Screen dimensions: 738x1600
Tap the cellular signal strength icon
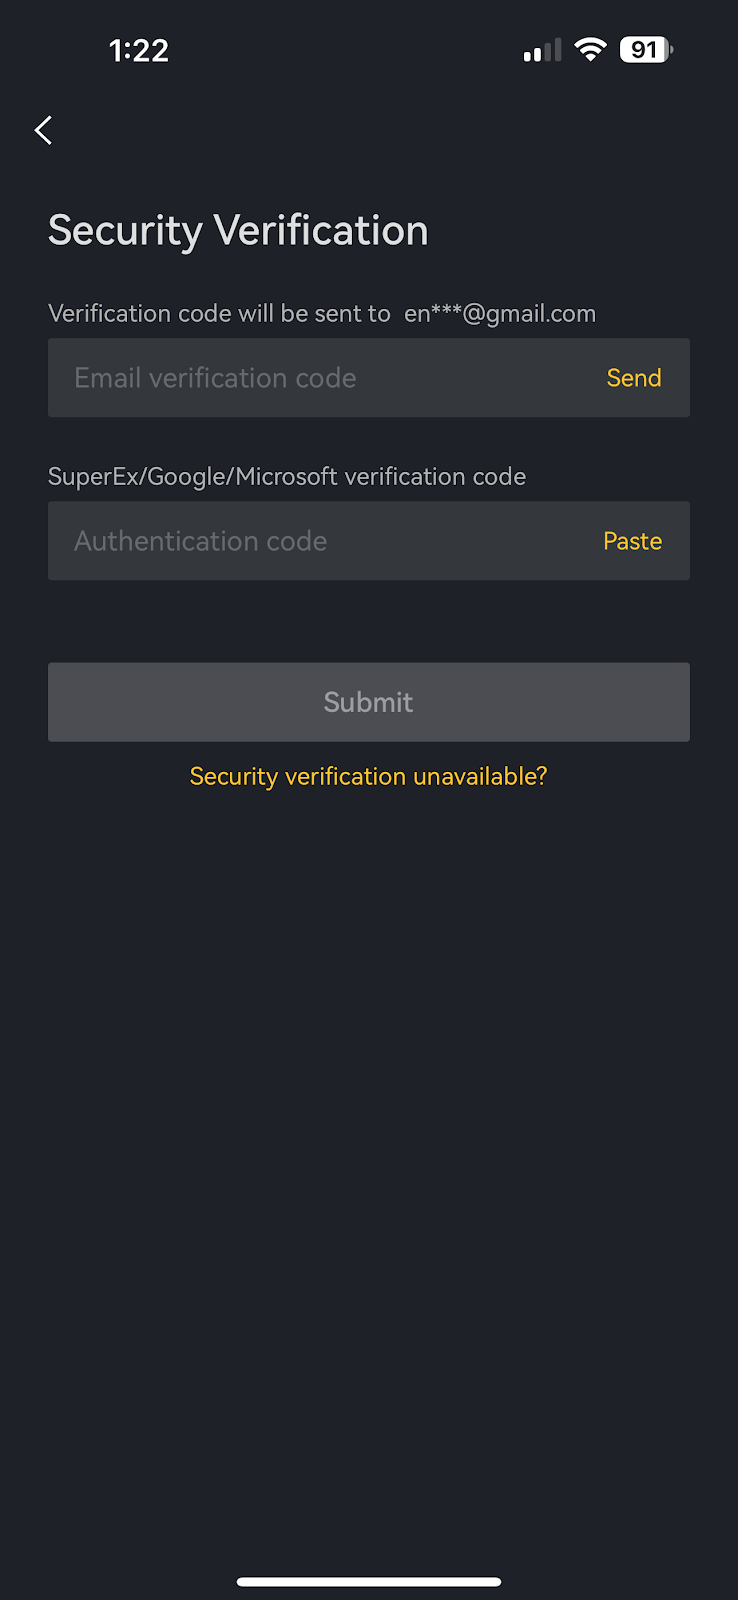click(x=542, y=51)
